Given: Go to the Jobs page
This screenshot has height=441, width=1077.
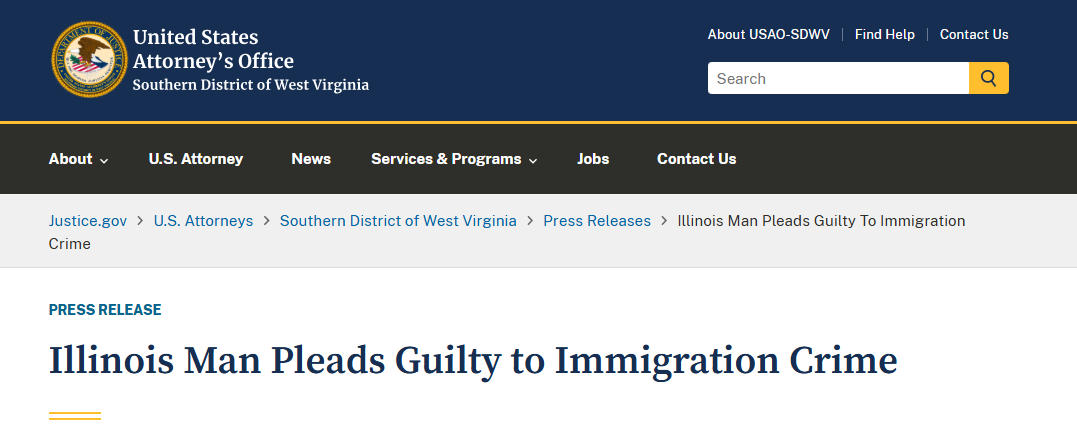Looking at the screenshot, I should (x=593, y=159).
